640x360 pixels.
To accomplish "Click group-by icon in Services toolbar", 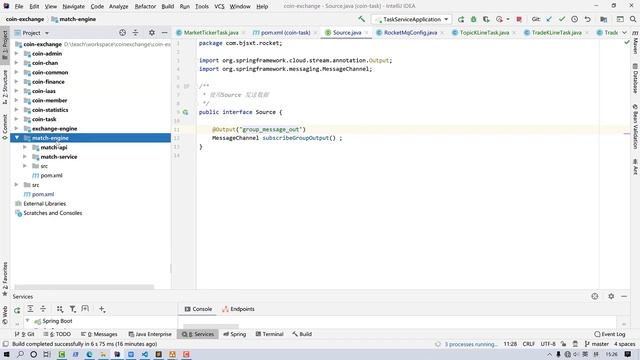I will click(x=60, y=309).
